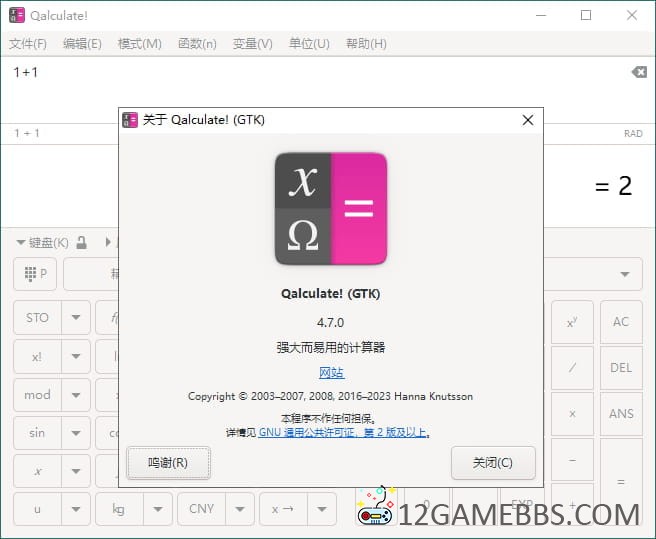Viewport: 656px width, 539px height.
Task: Collapse the 键盘(K) keypad expander
Action: [43, 242]
